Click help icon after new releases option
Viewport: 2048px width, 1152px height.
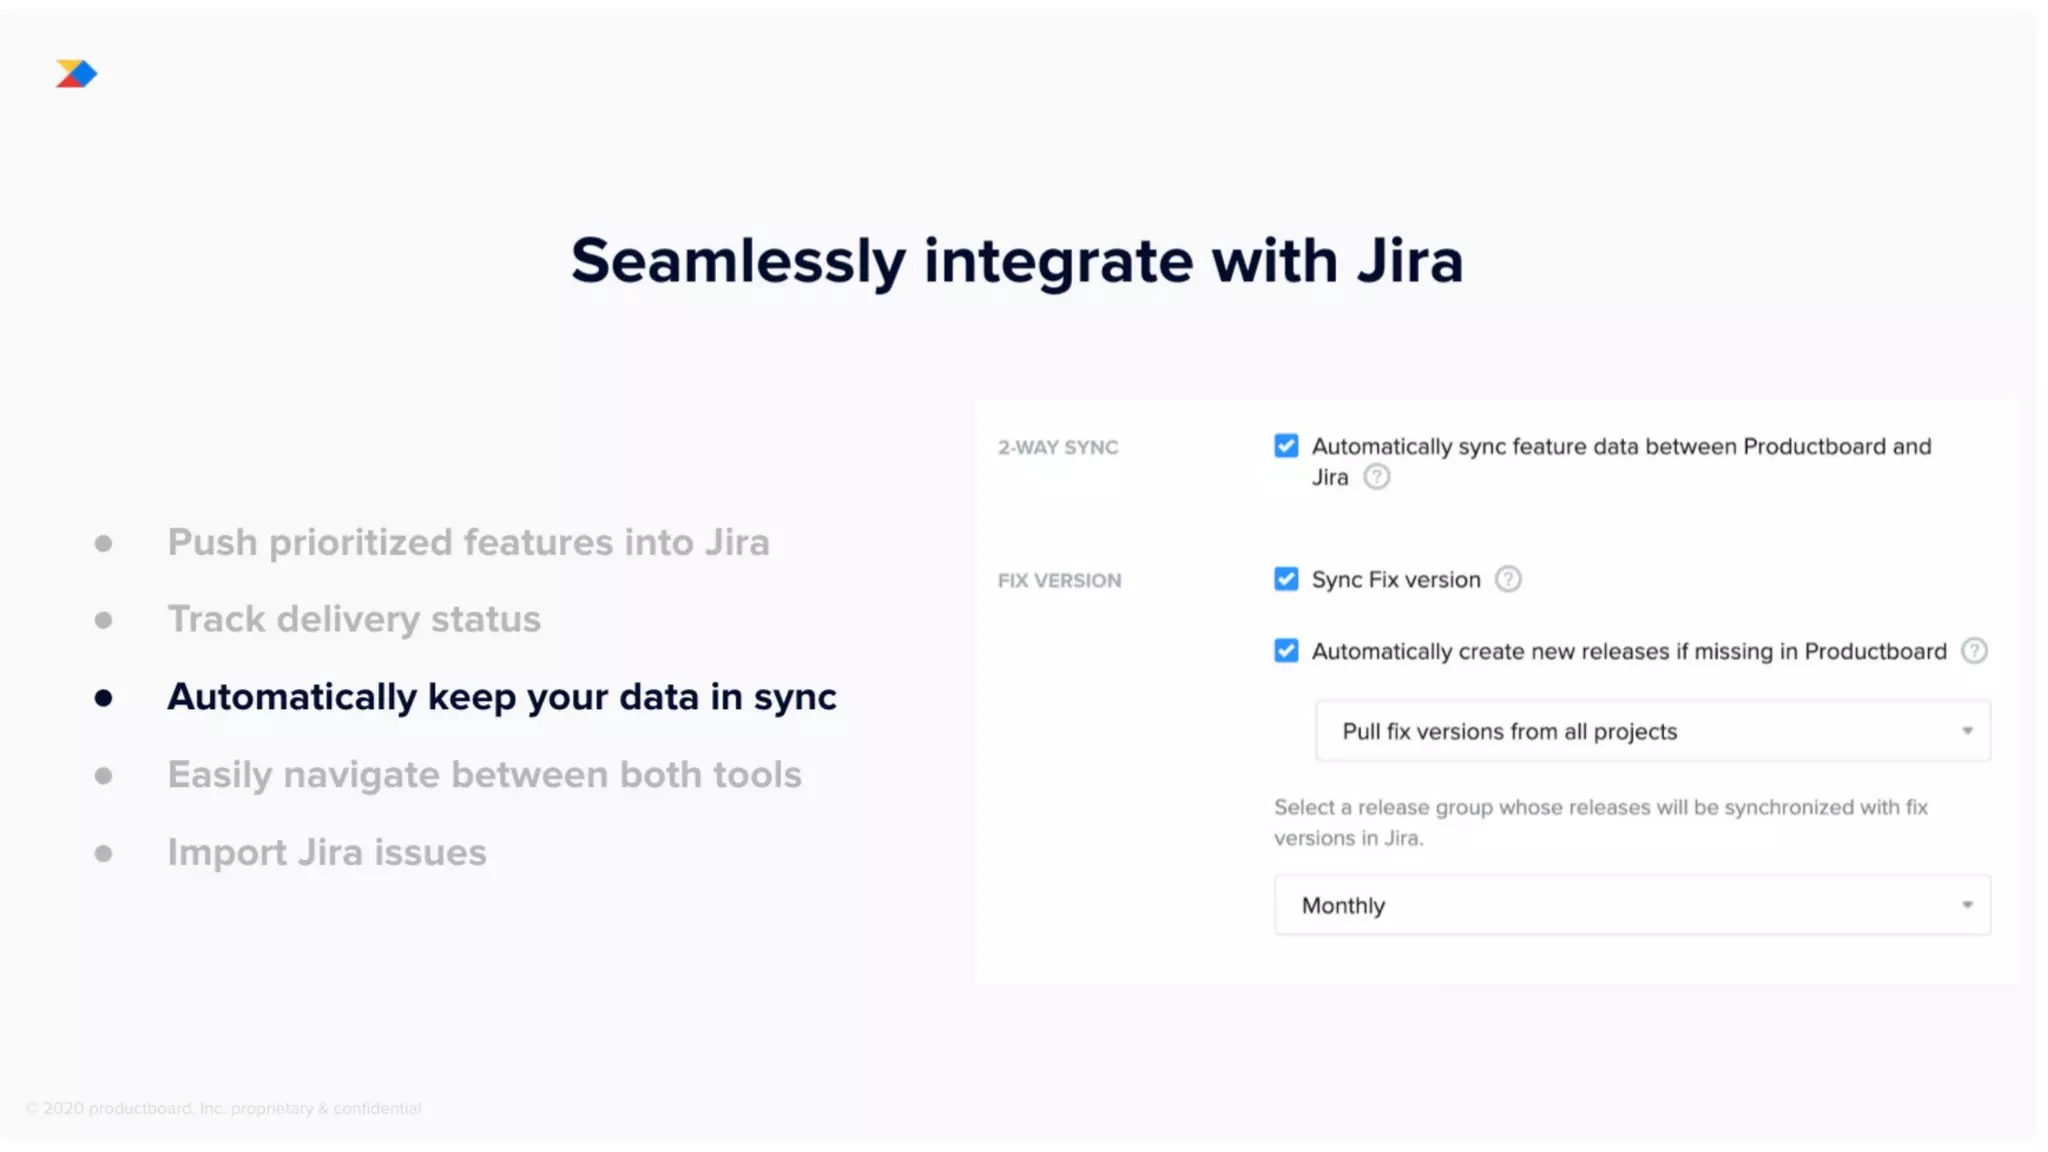(x=1974, y=651)
